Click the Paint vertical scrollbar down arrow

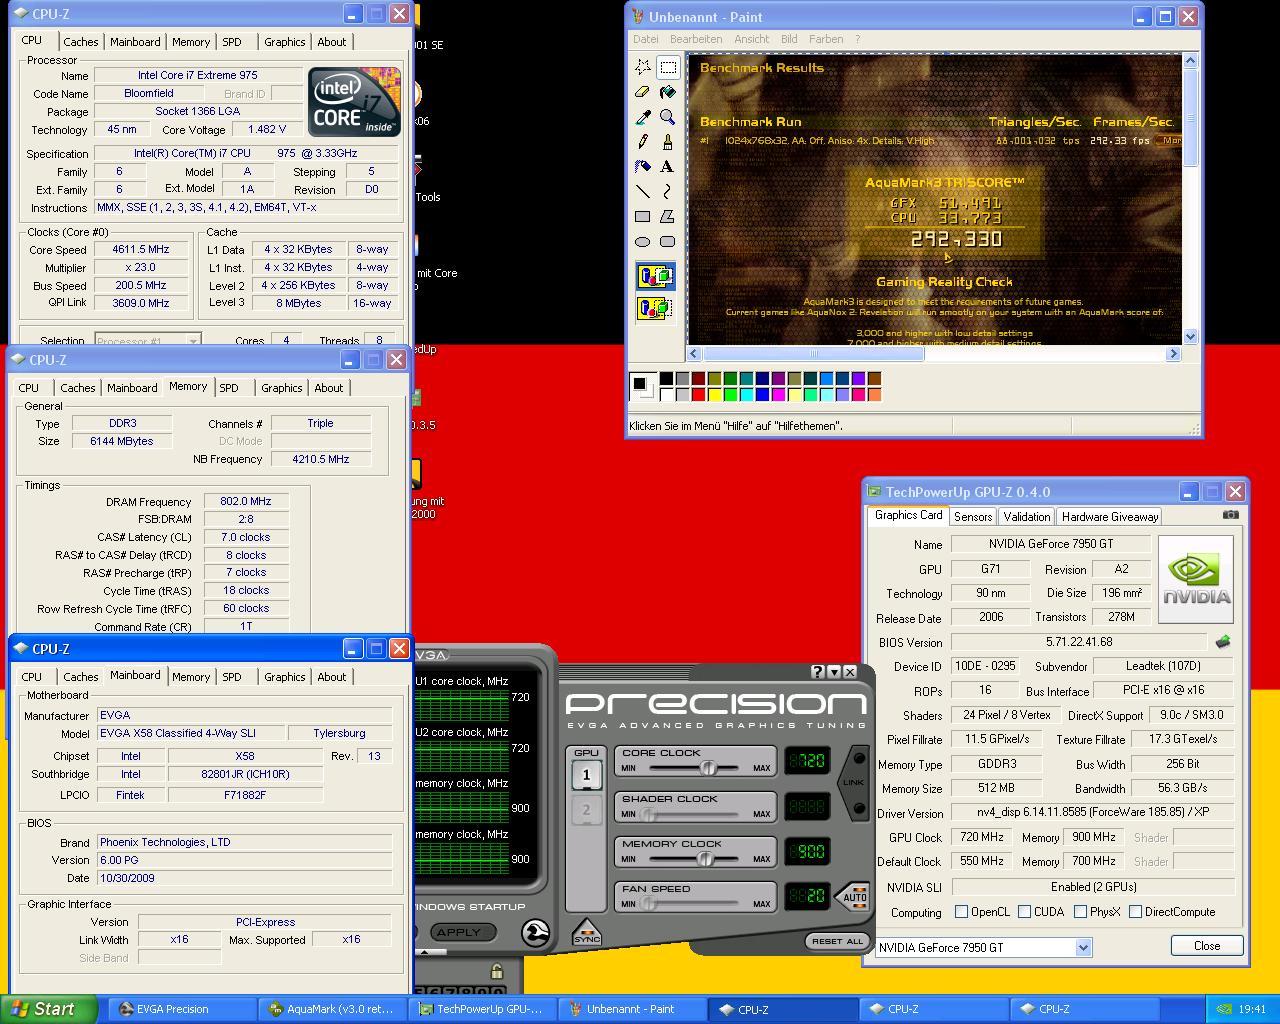tap(1190, 337)
